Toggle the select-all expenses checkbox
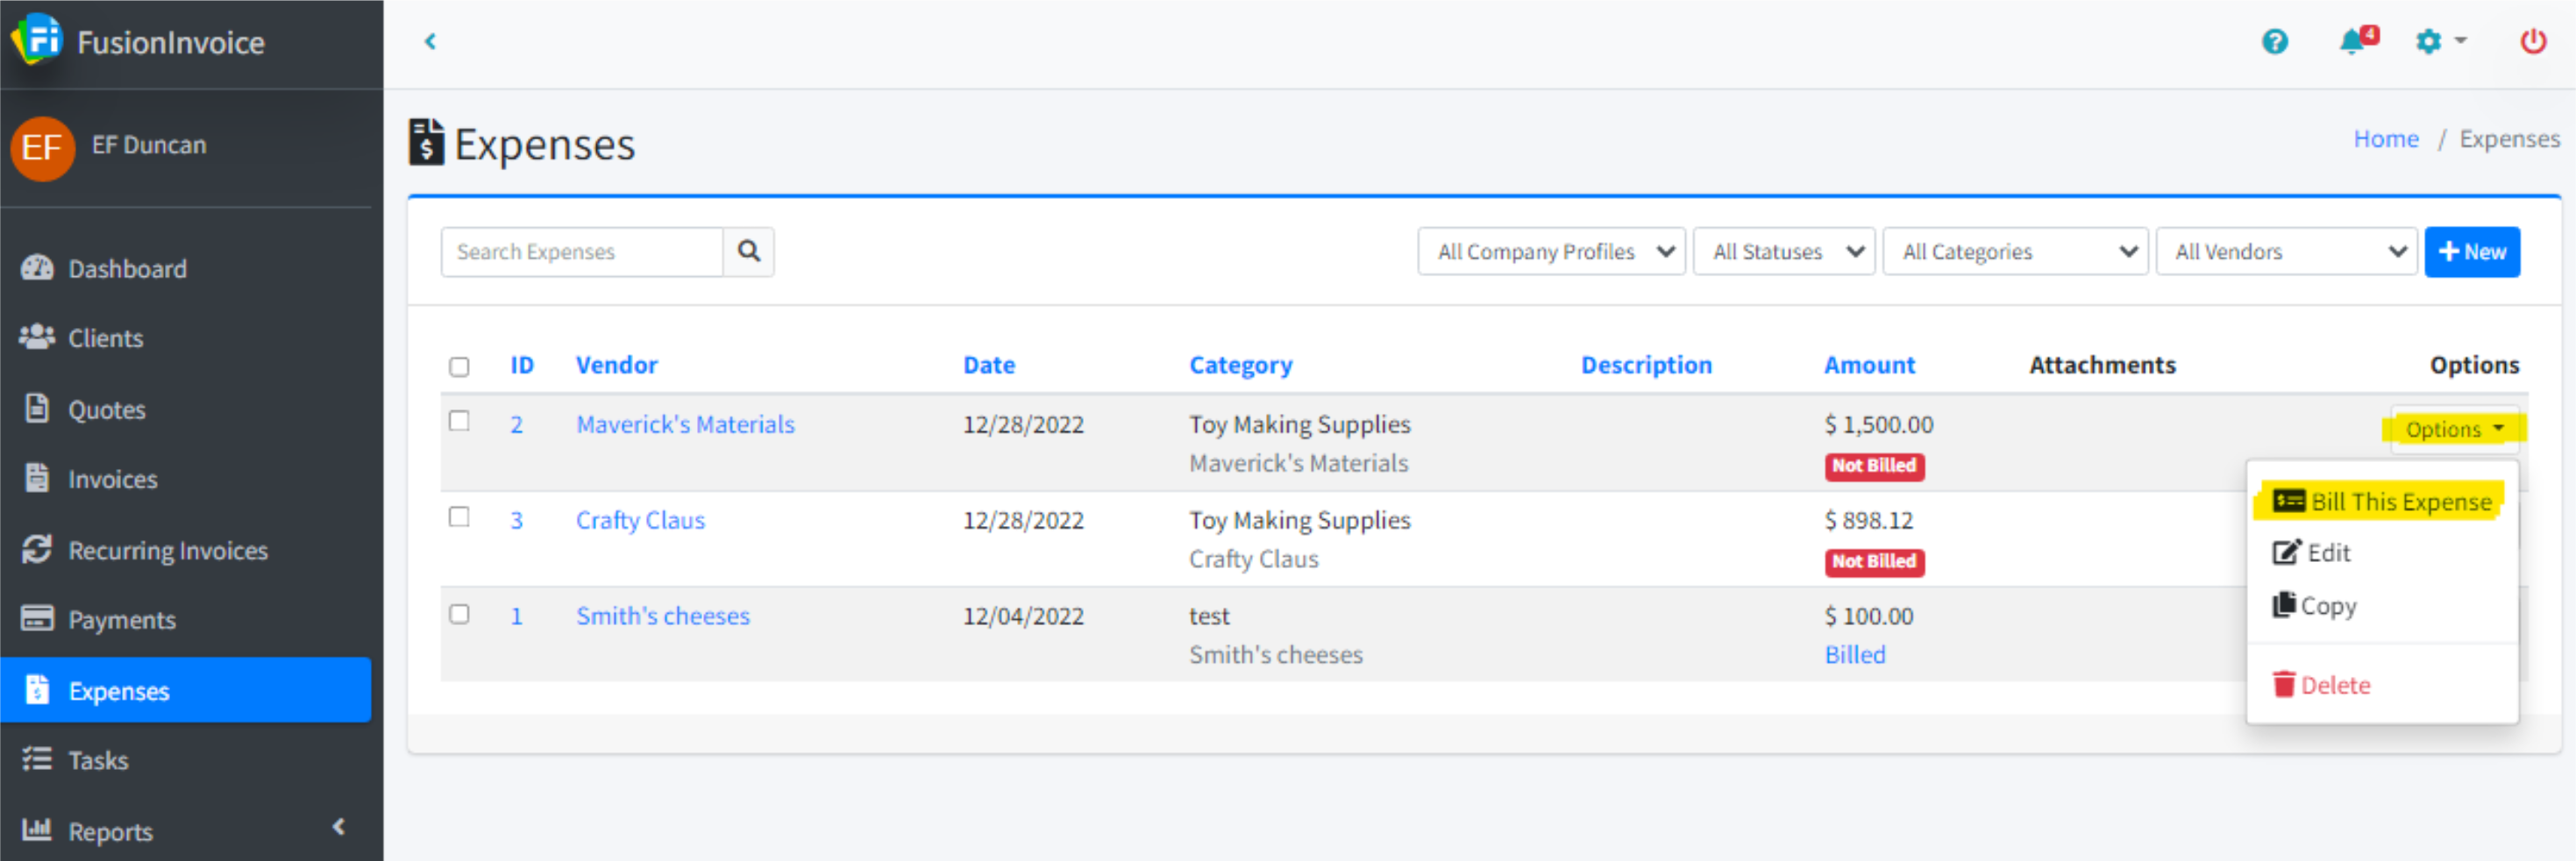The height and width of the screenshot is (861, 2576). [x=459, y=367]
